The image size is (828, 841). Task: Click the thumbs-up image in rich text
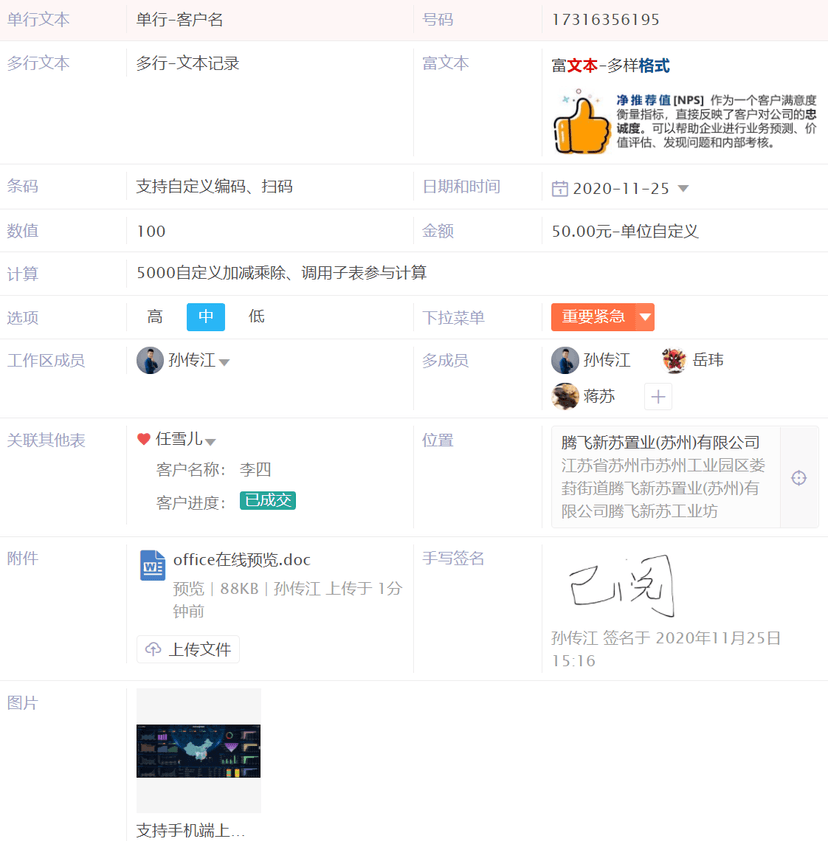pyautogui.click(x=582, y=123)
